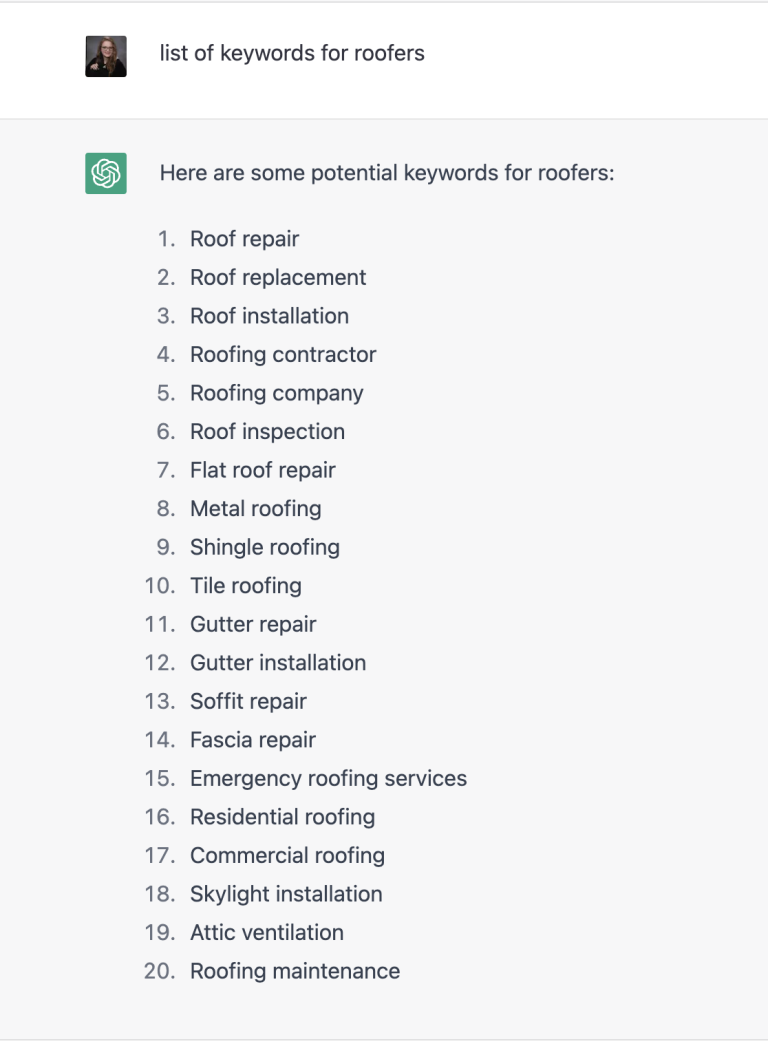Screen dimensions: 768x1046
Task: Select the 'Gutter repair' entry
Action: 253,624
